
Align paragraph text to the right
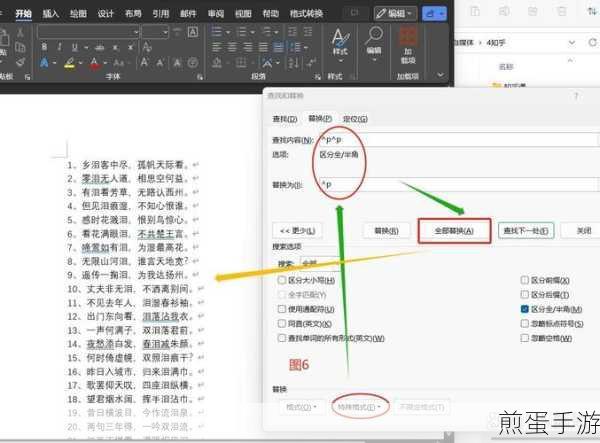tap(248, 47)
